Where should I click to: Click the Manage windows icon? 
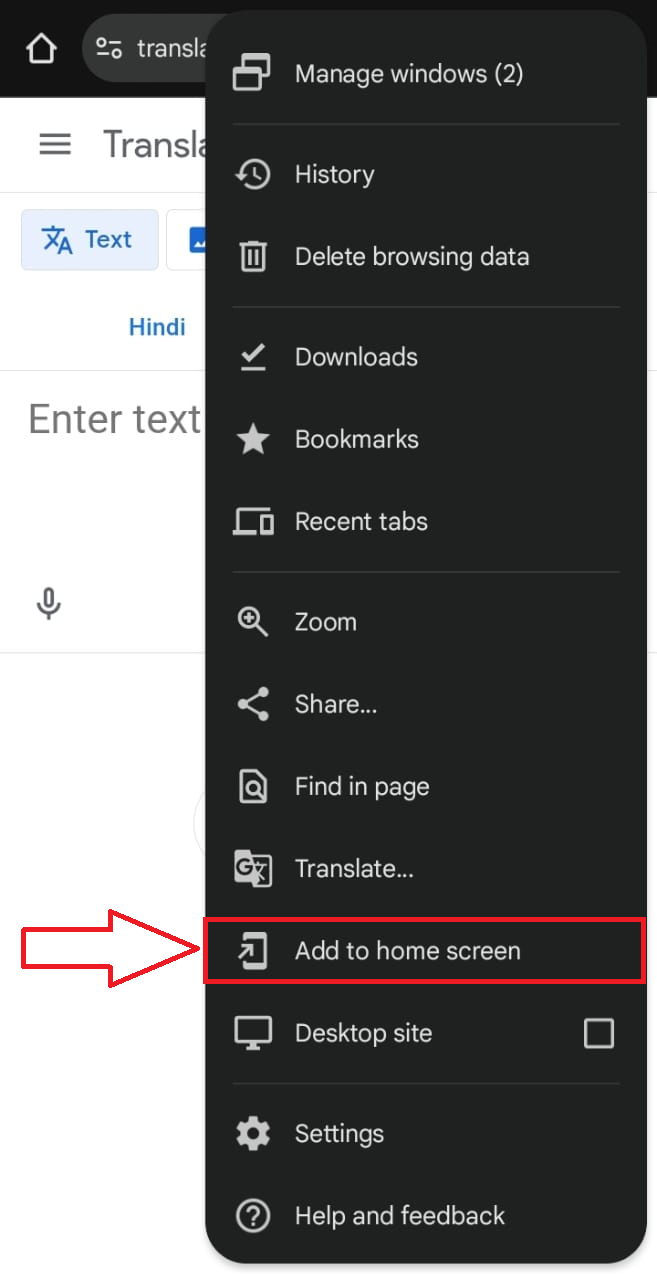[252, 74]
